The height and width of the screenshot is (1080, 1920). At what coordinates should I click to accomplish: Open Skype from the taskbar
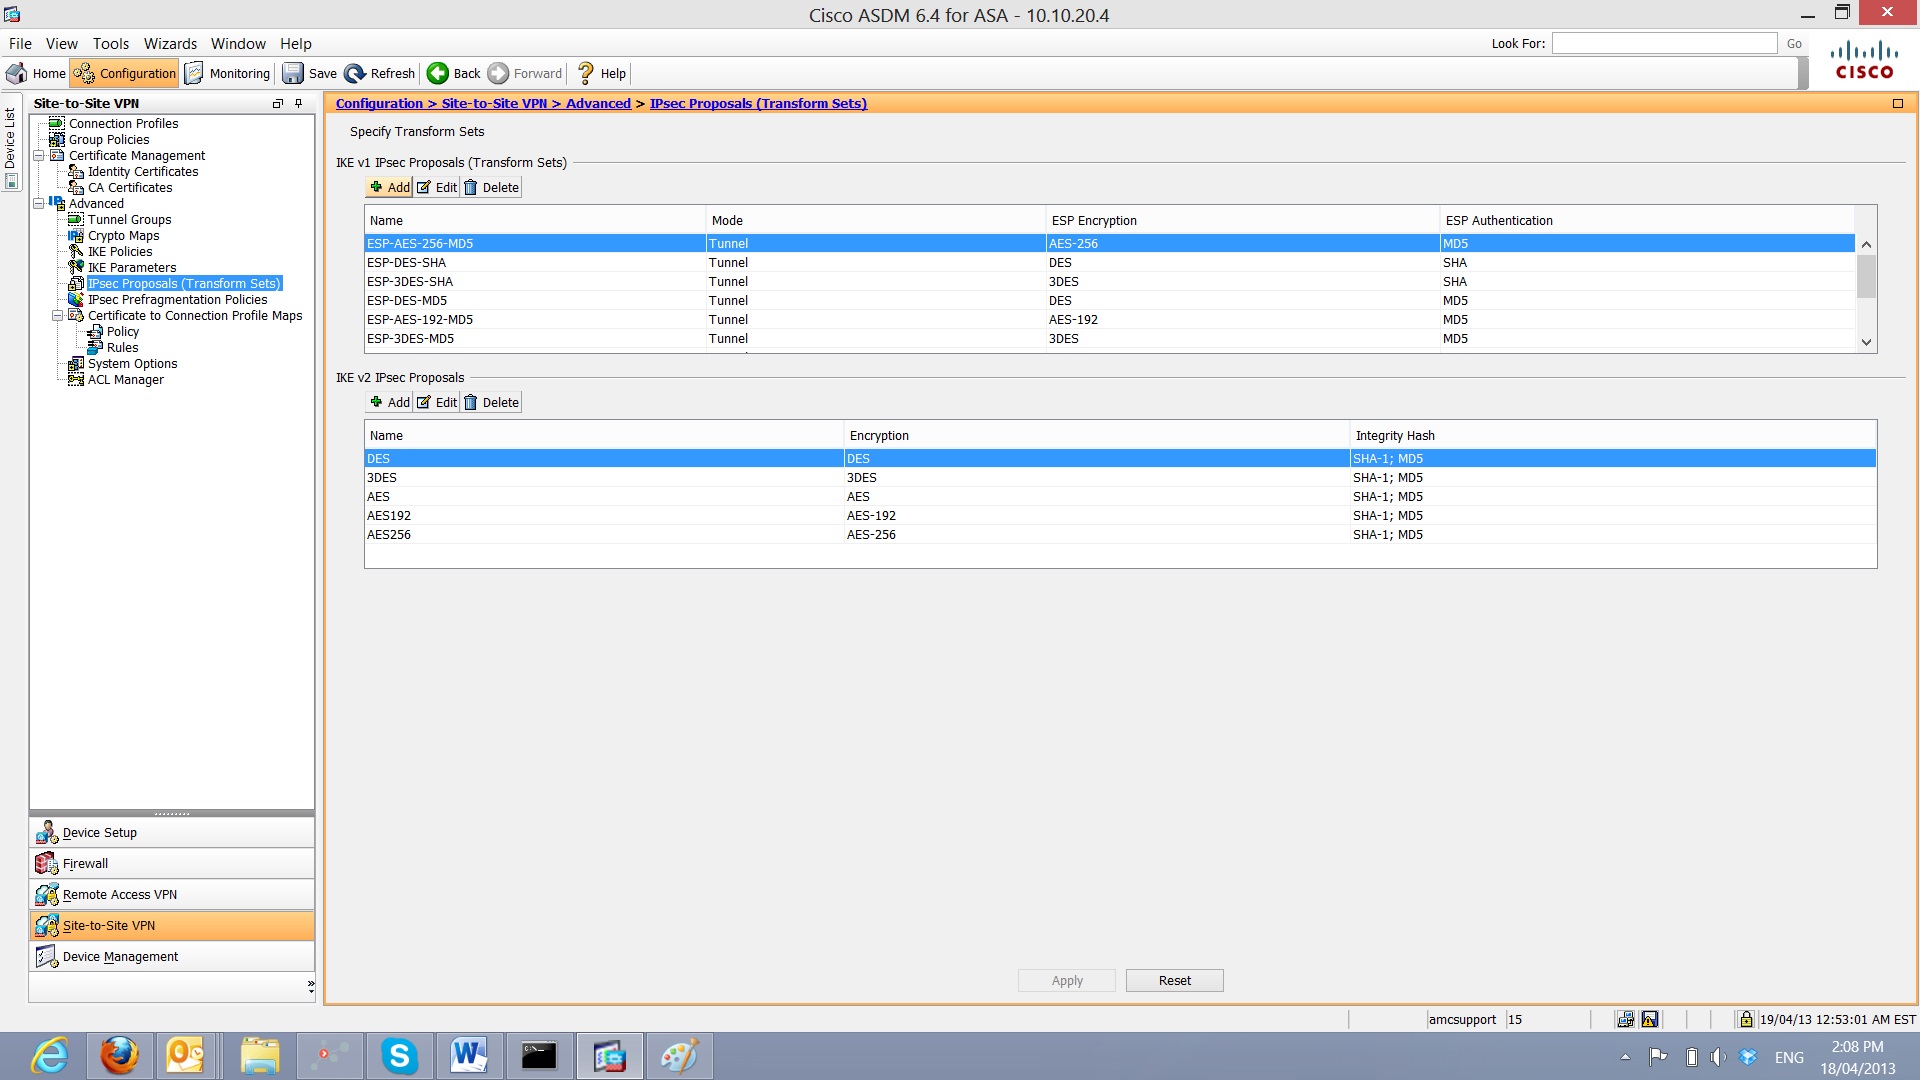click(x=399, y=1056)
